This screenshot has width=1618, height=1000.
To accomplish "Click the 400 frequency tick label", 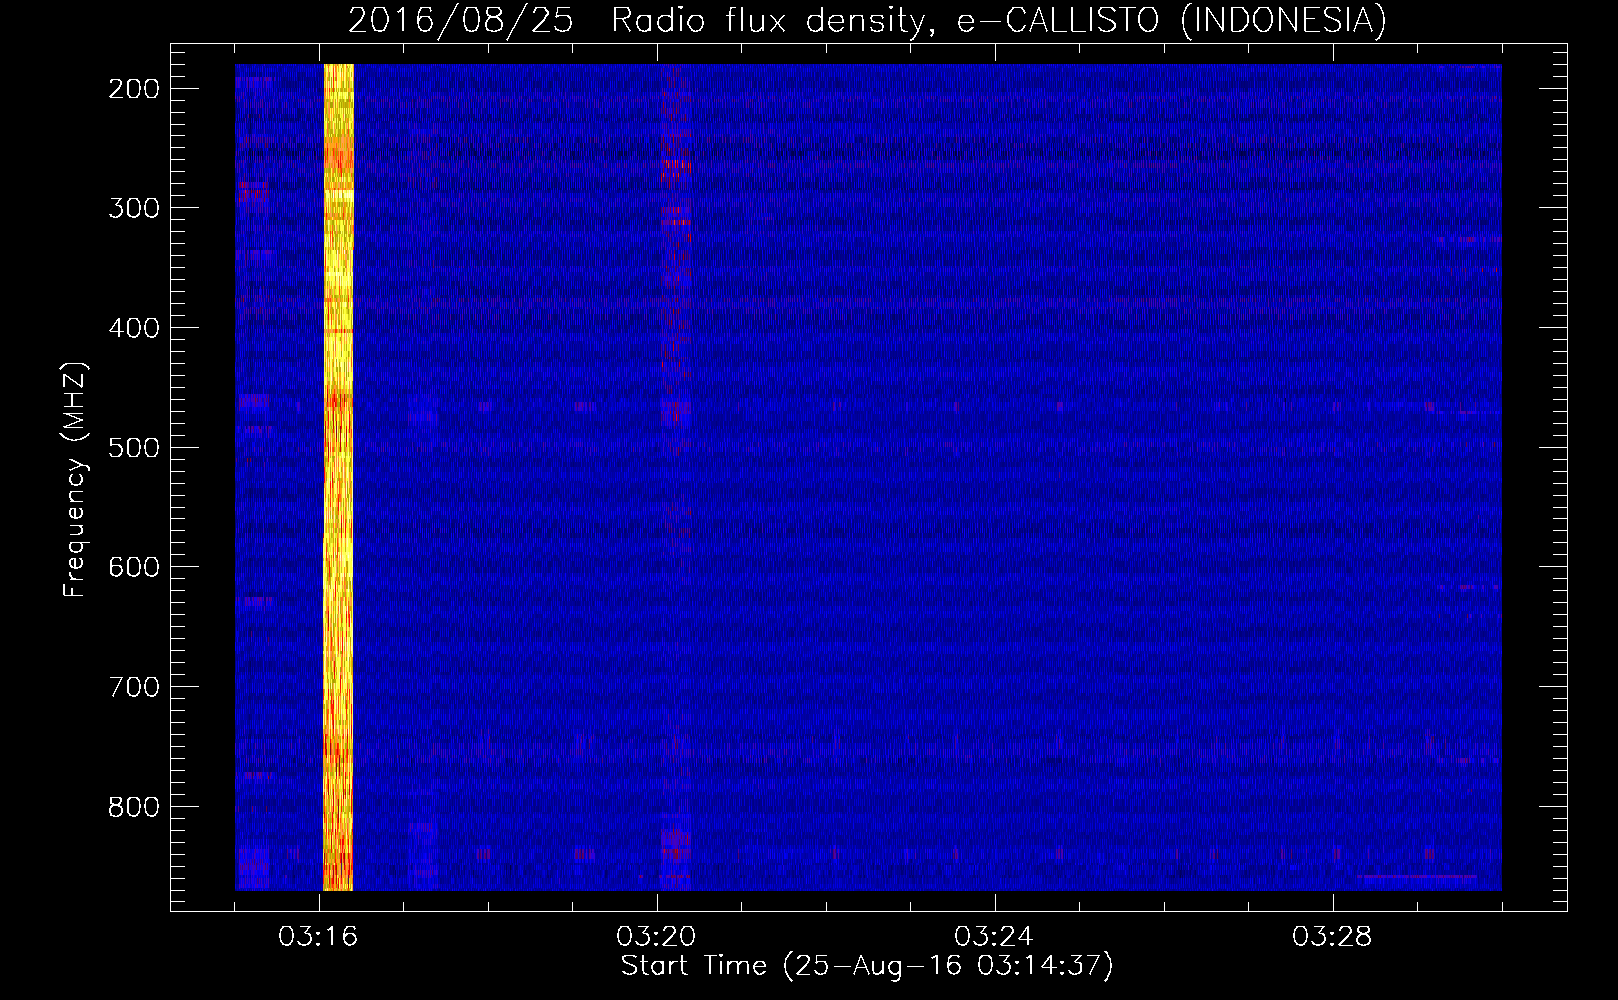I will pyautogui.click(x=134, y=328).
